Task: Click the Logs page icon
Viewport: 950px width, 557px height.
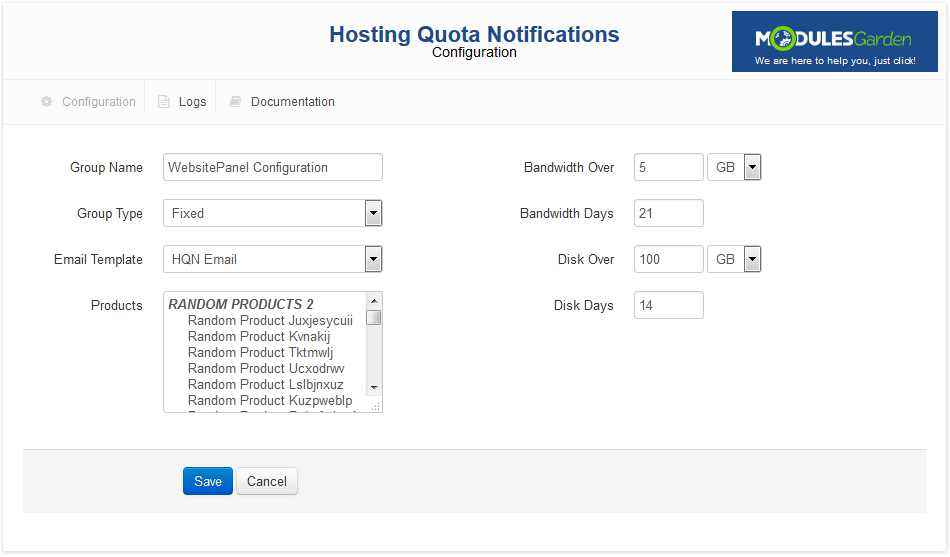Action: 164,102
